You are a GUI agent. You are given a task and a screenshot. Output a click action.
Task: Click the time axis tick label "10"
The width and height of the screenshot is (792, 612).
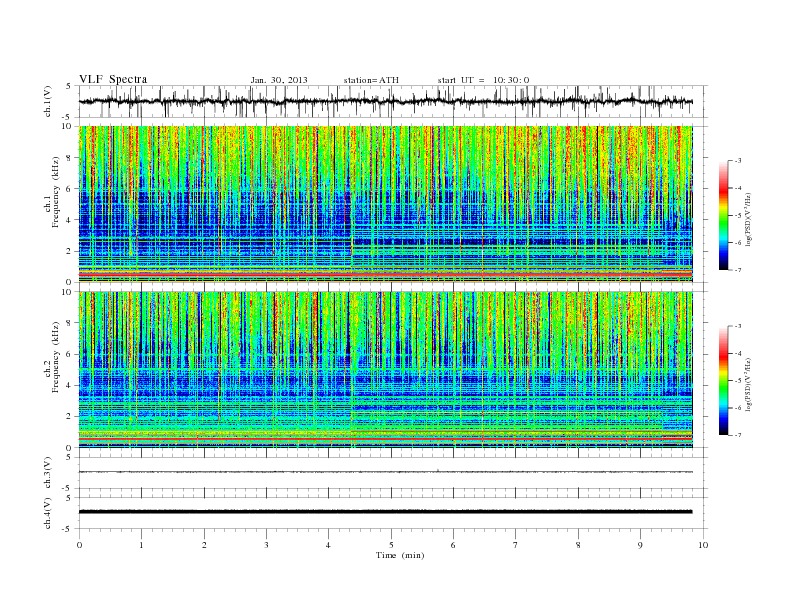pos(703,545)
